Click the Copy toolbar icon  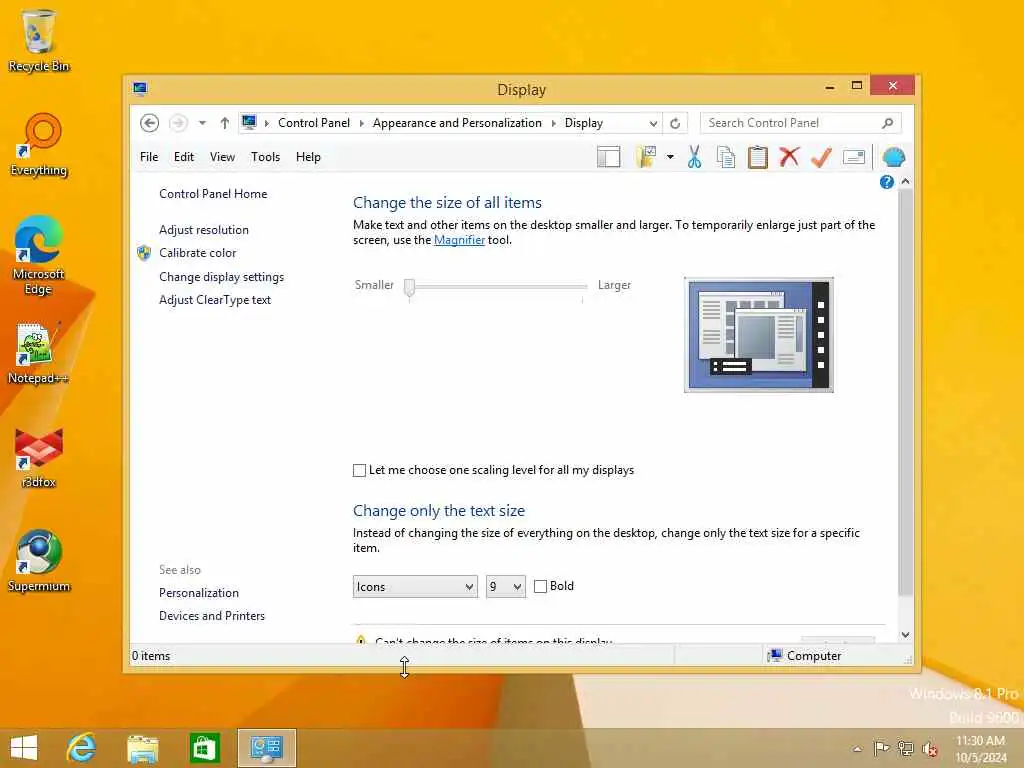click(726, 157)
